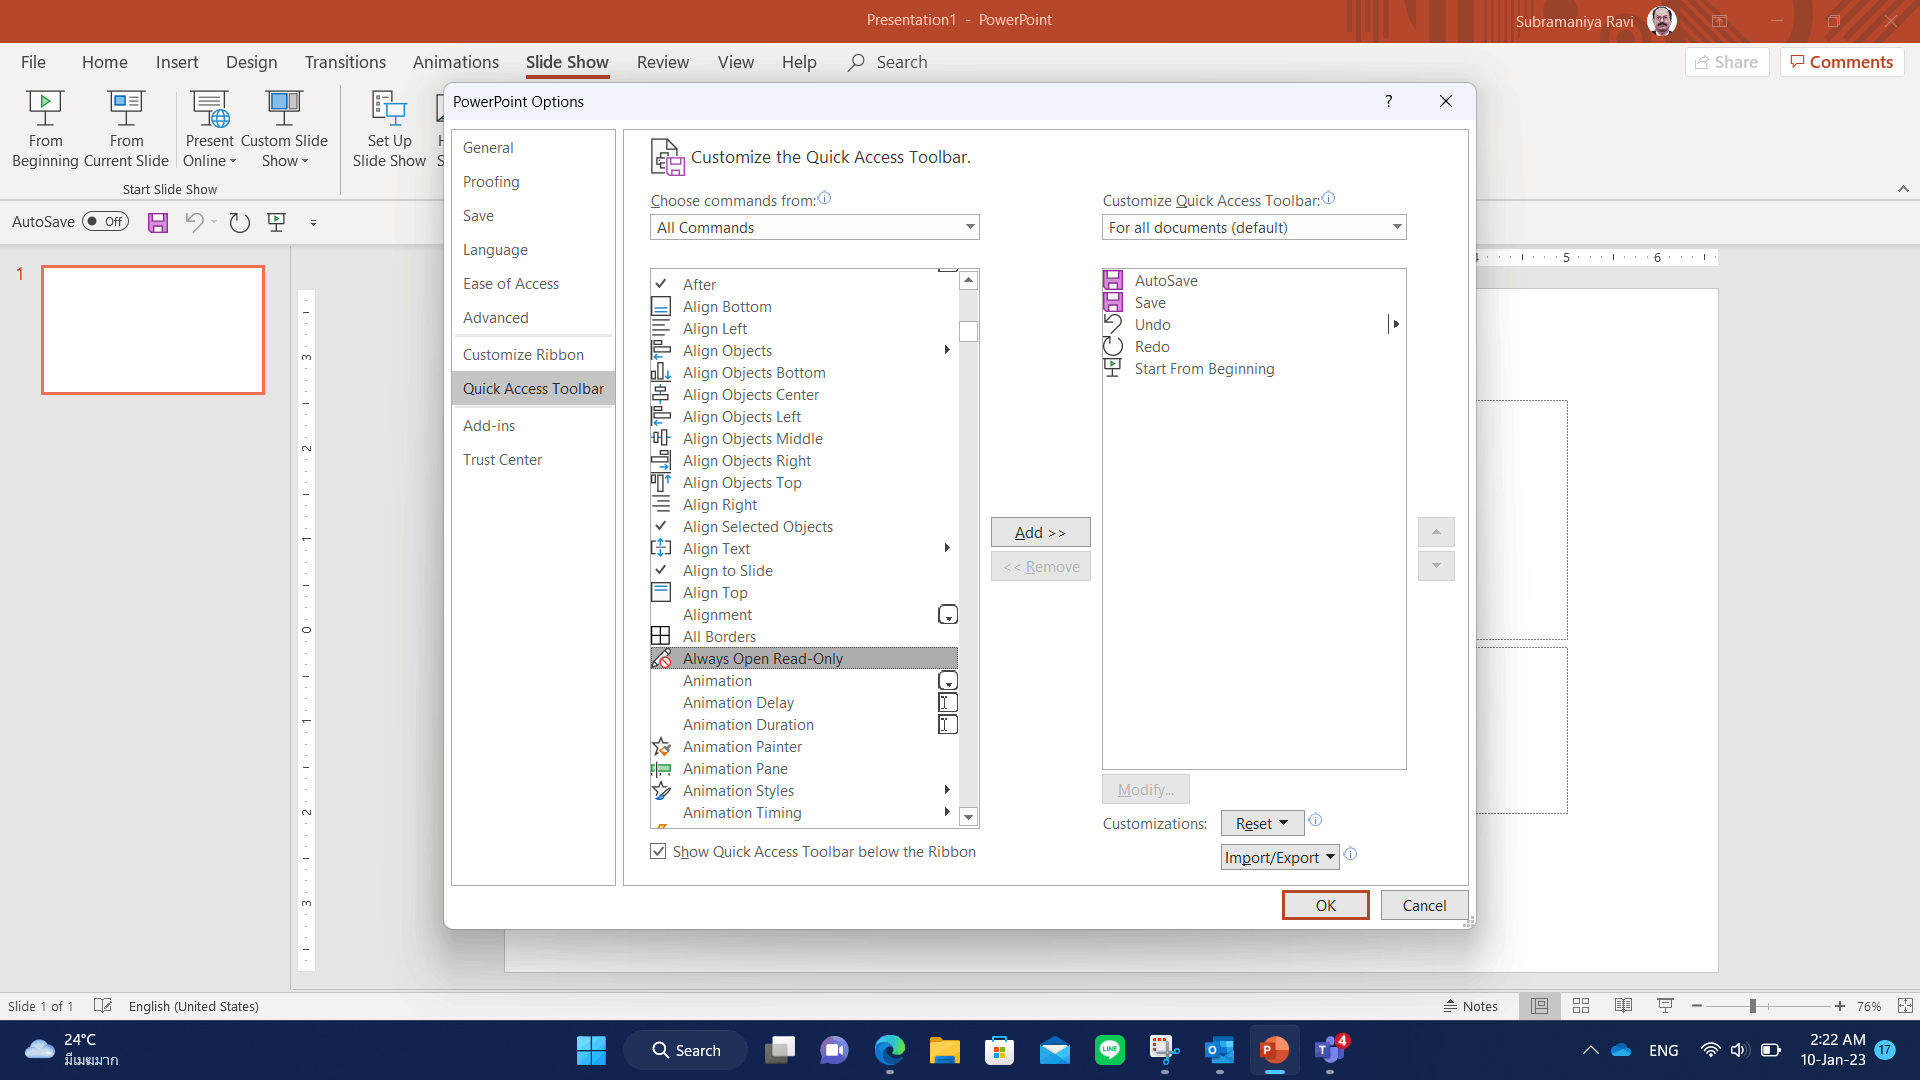Image resolution: width=1920 pixels, height=1080 pixels.
Task: Select Align Objects Center command
Action: point(804,395)
